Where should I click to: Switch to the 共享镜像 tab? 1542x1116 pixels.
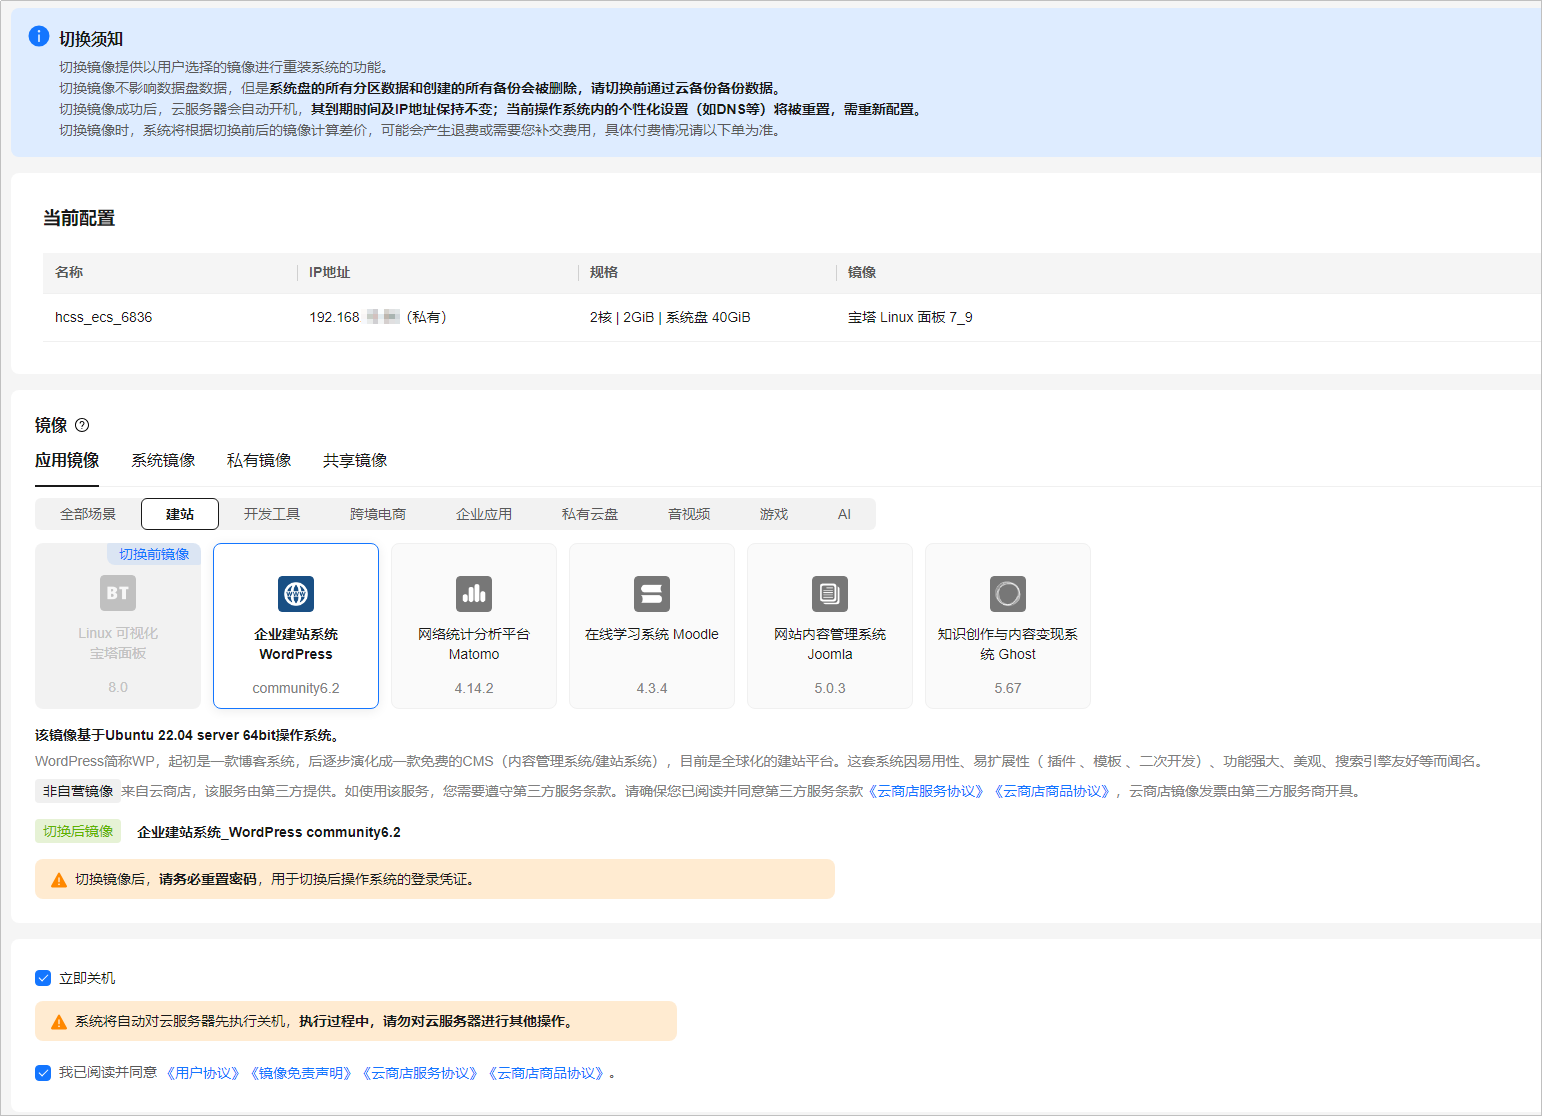click(x=355, y=460)
